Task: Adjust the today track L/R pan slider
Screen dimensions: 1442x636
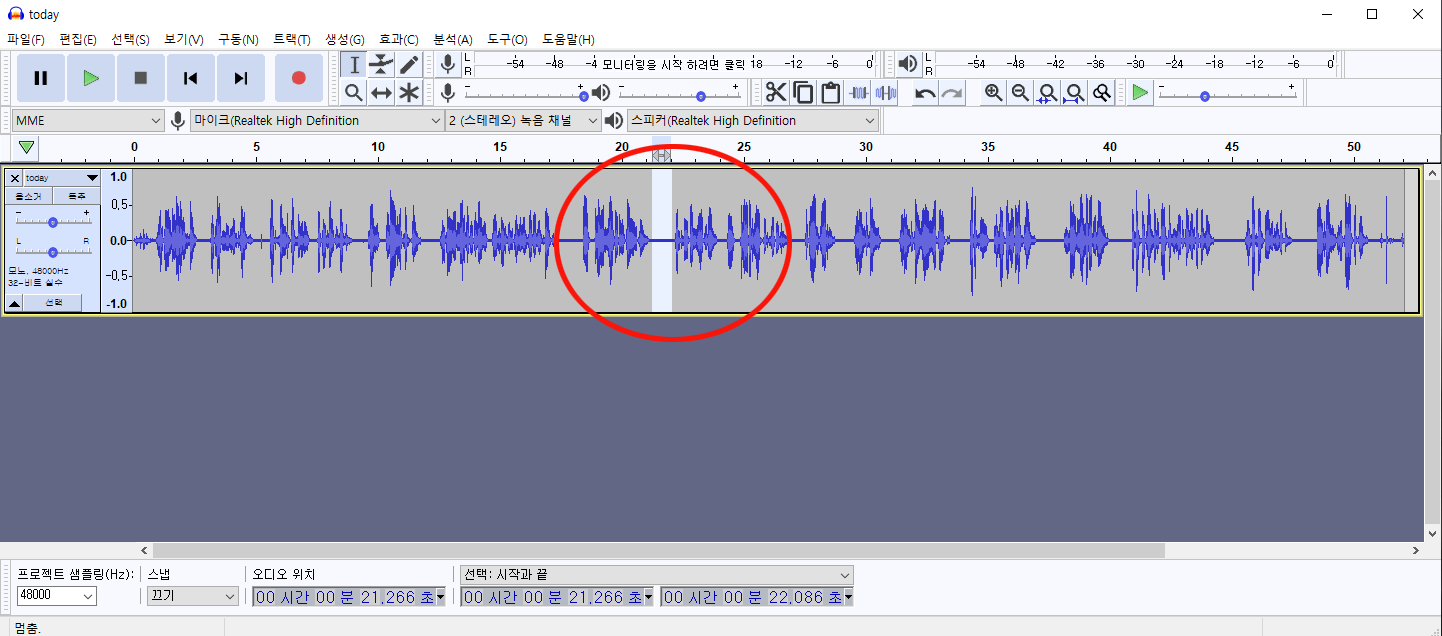Action: pos(52,250)
